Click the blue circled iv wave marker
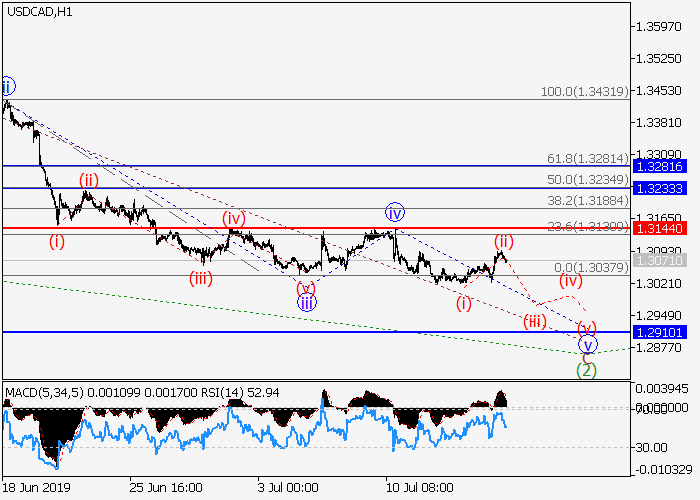Image resolution: width=700 pixels, height=500 pixels. pos(395,212)
